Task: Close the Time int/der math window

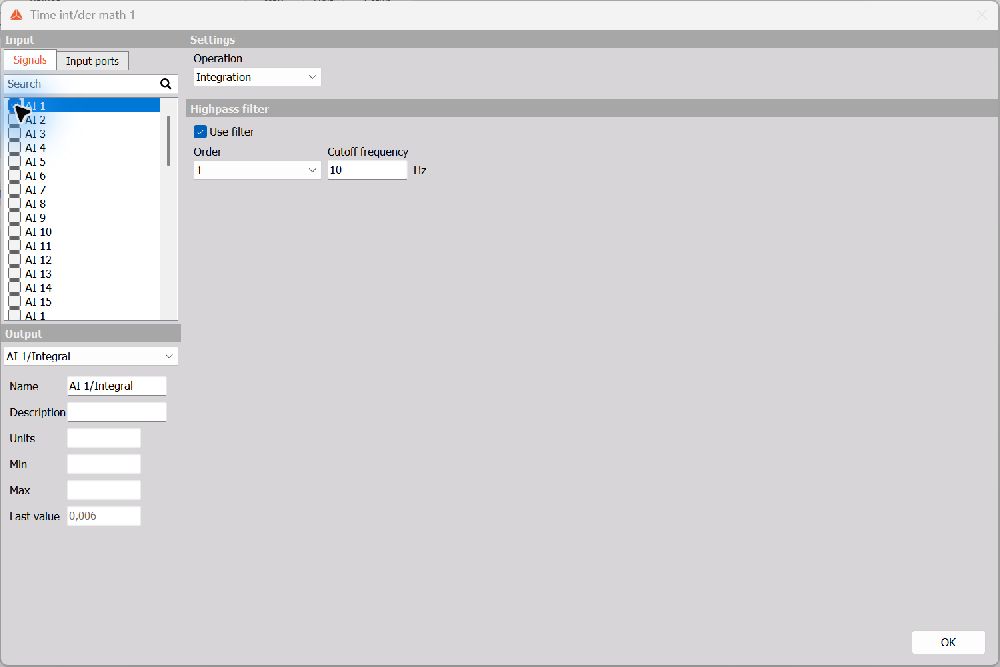Action: point(982,15)
